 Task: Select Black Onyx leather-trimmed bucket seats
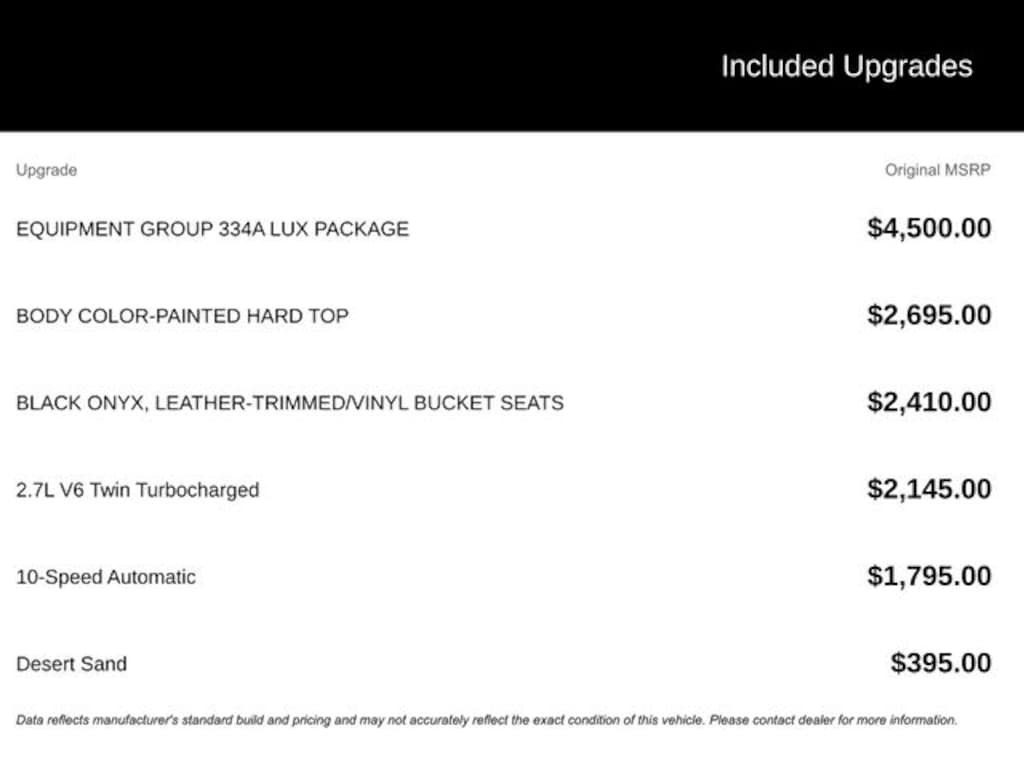tap(290, 403)
